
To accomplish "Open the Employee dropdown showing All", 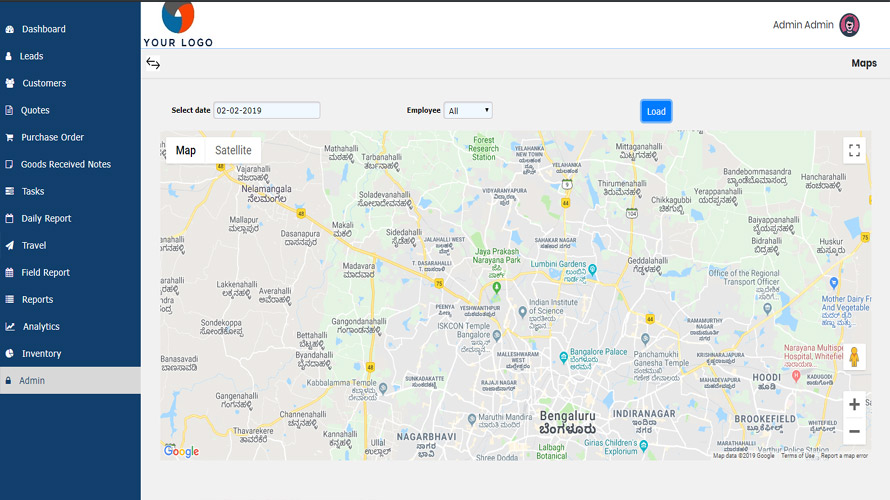I will 468,111.
